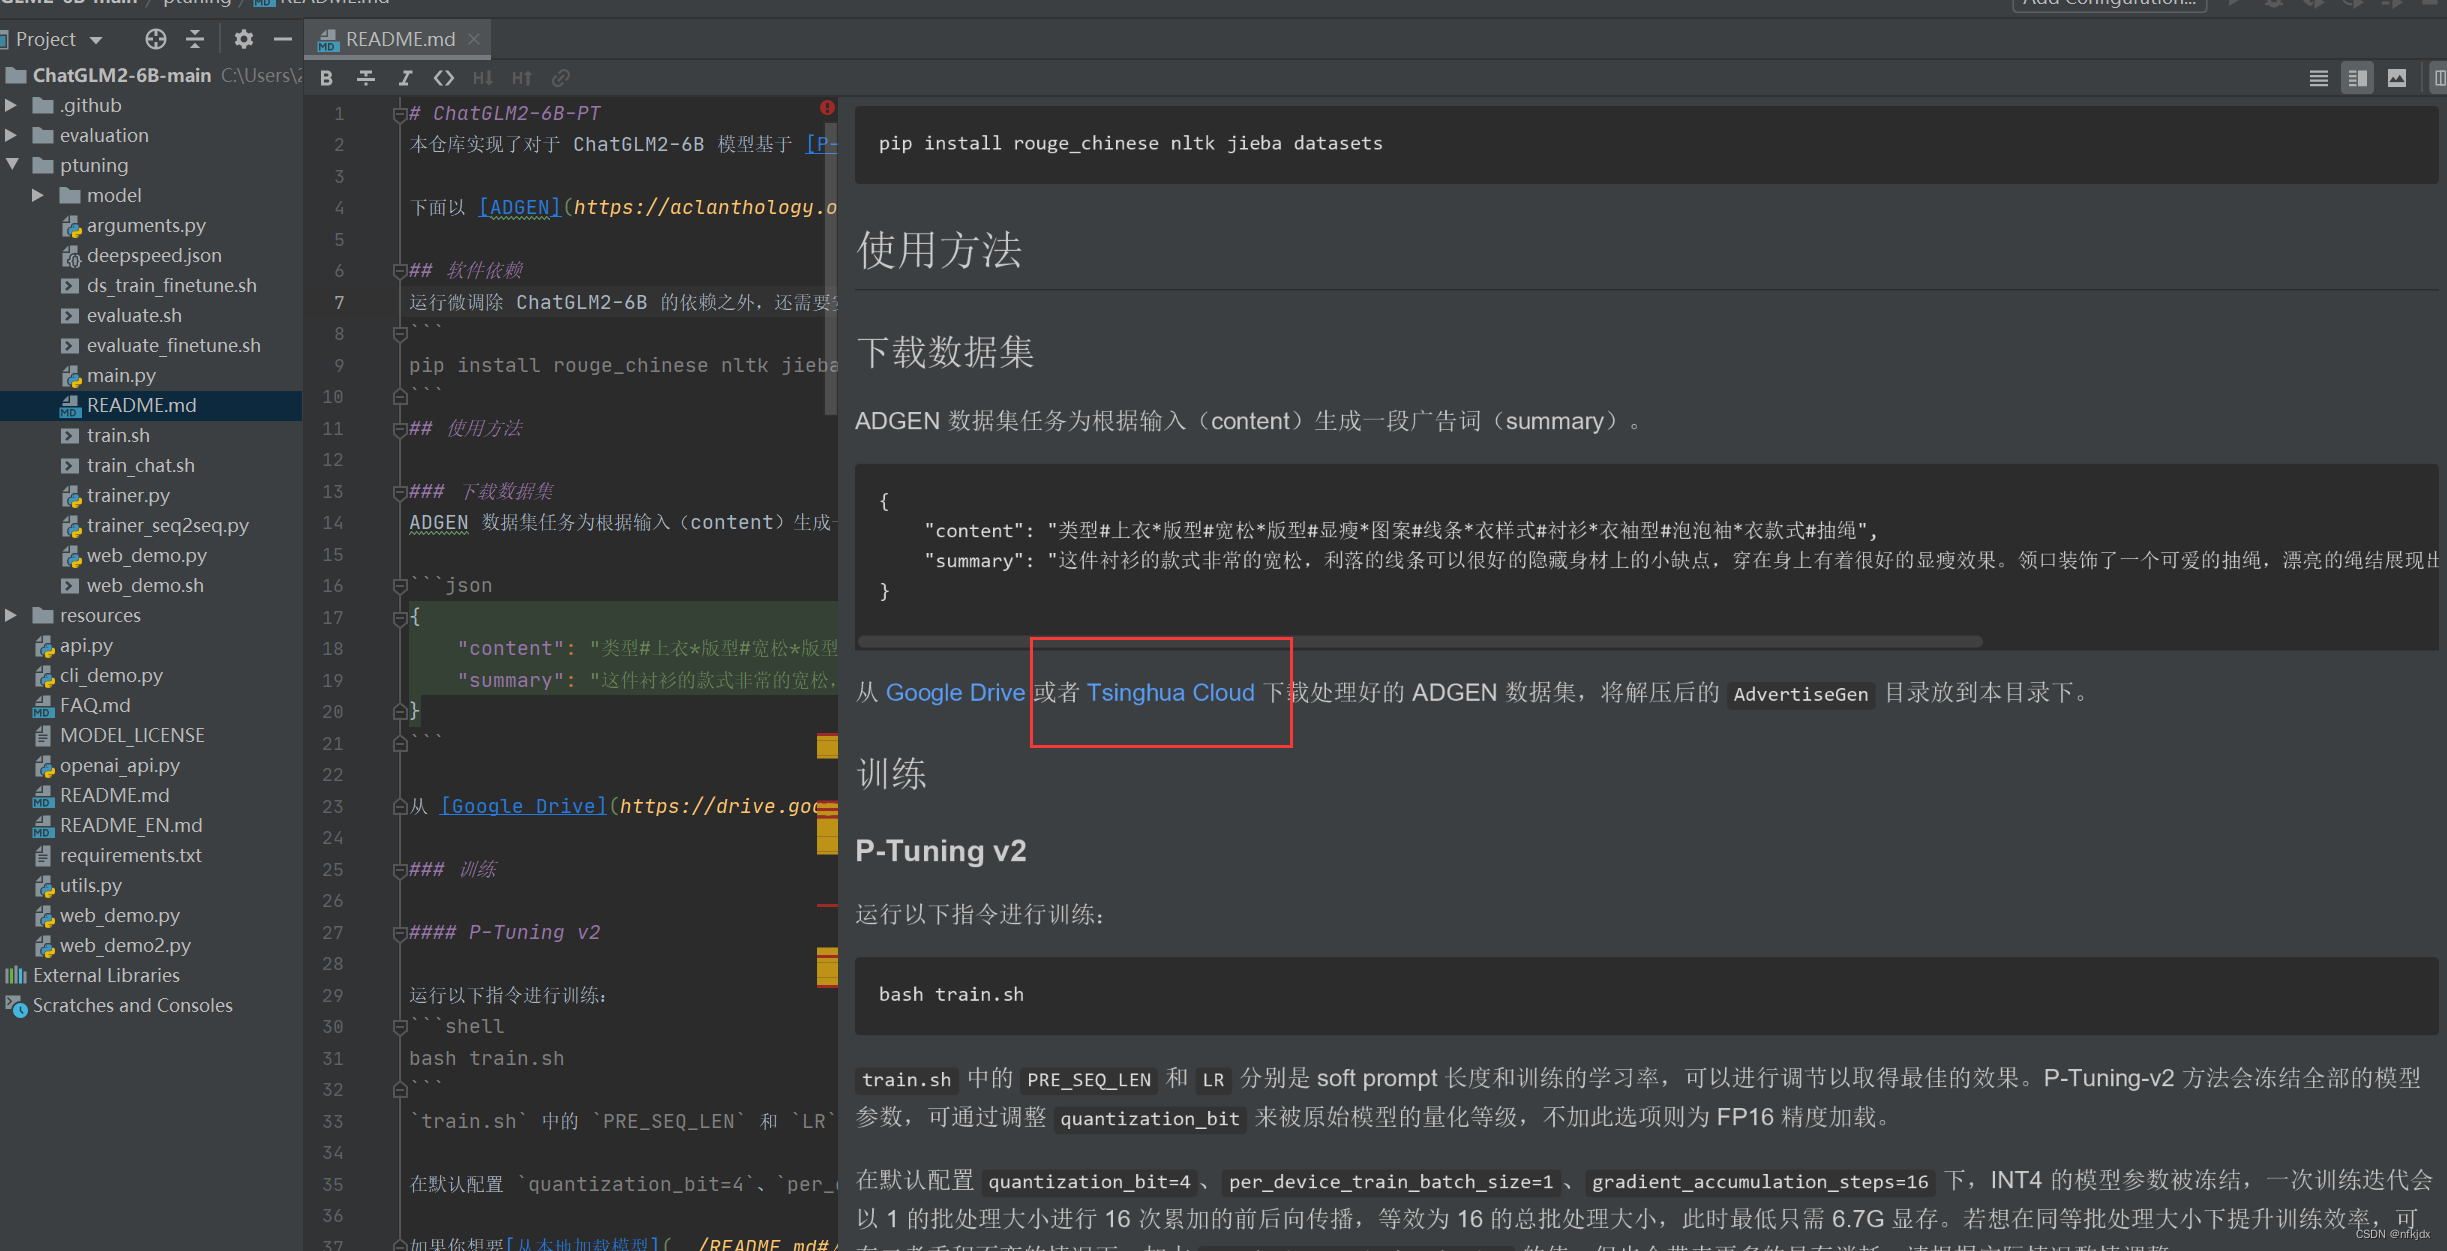Screen dimensions: 2447x1251
Task: Expand the .github folder
Action: pos(11,105)
